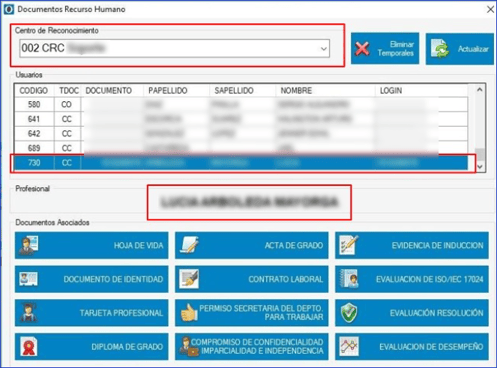Click the users list scrollbar thumb
Viewport: 497px width, 368px height.
479,154
